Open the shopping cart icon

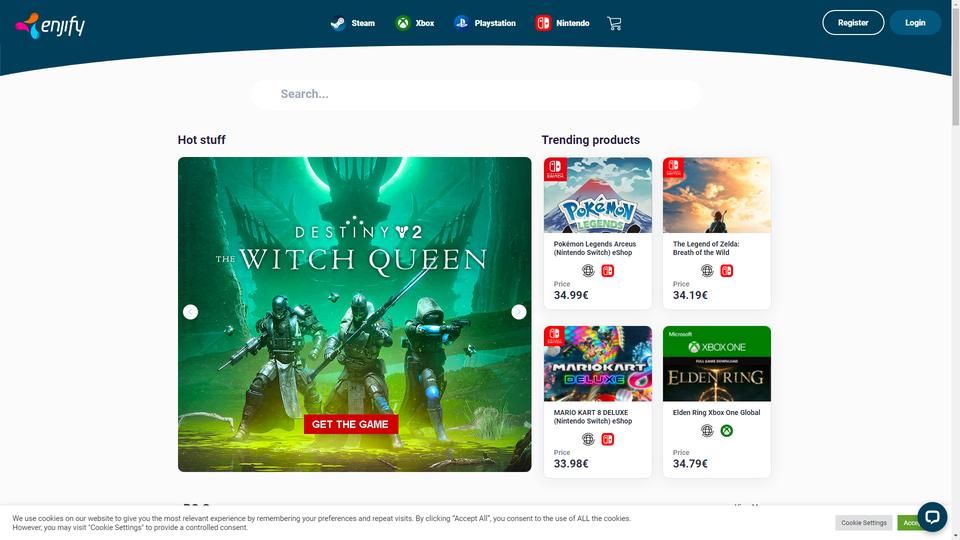point(614,23)
